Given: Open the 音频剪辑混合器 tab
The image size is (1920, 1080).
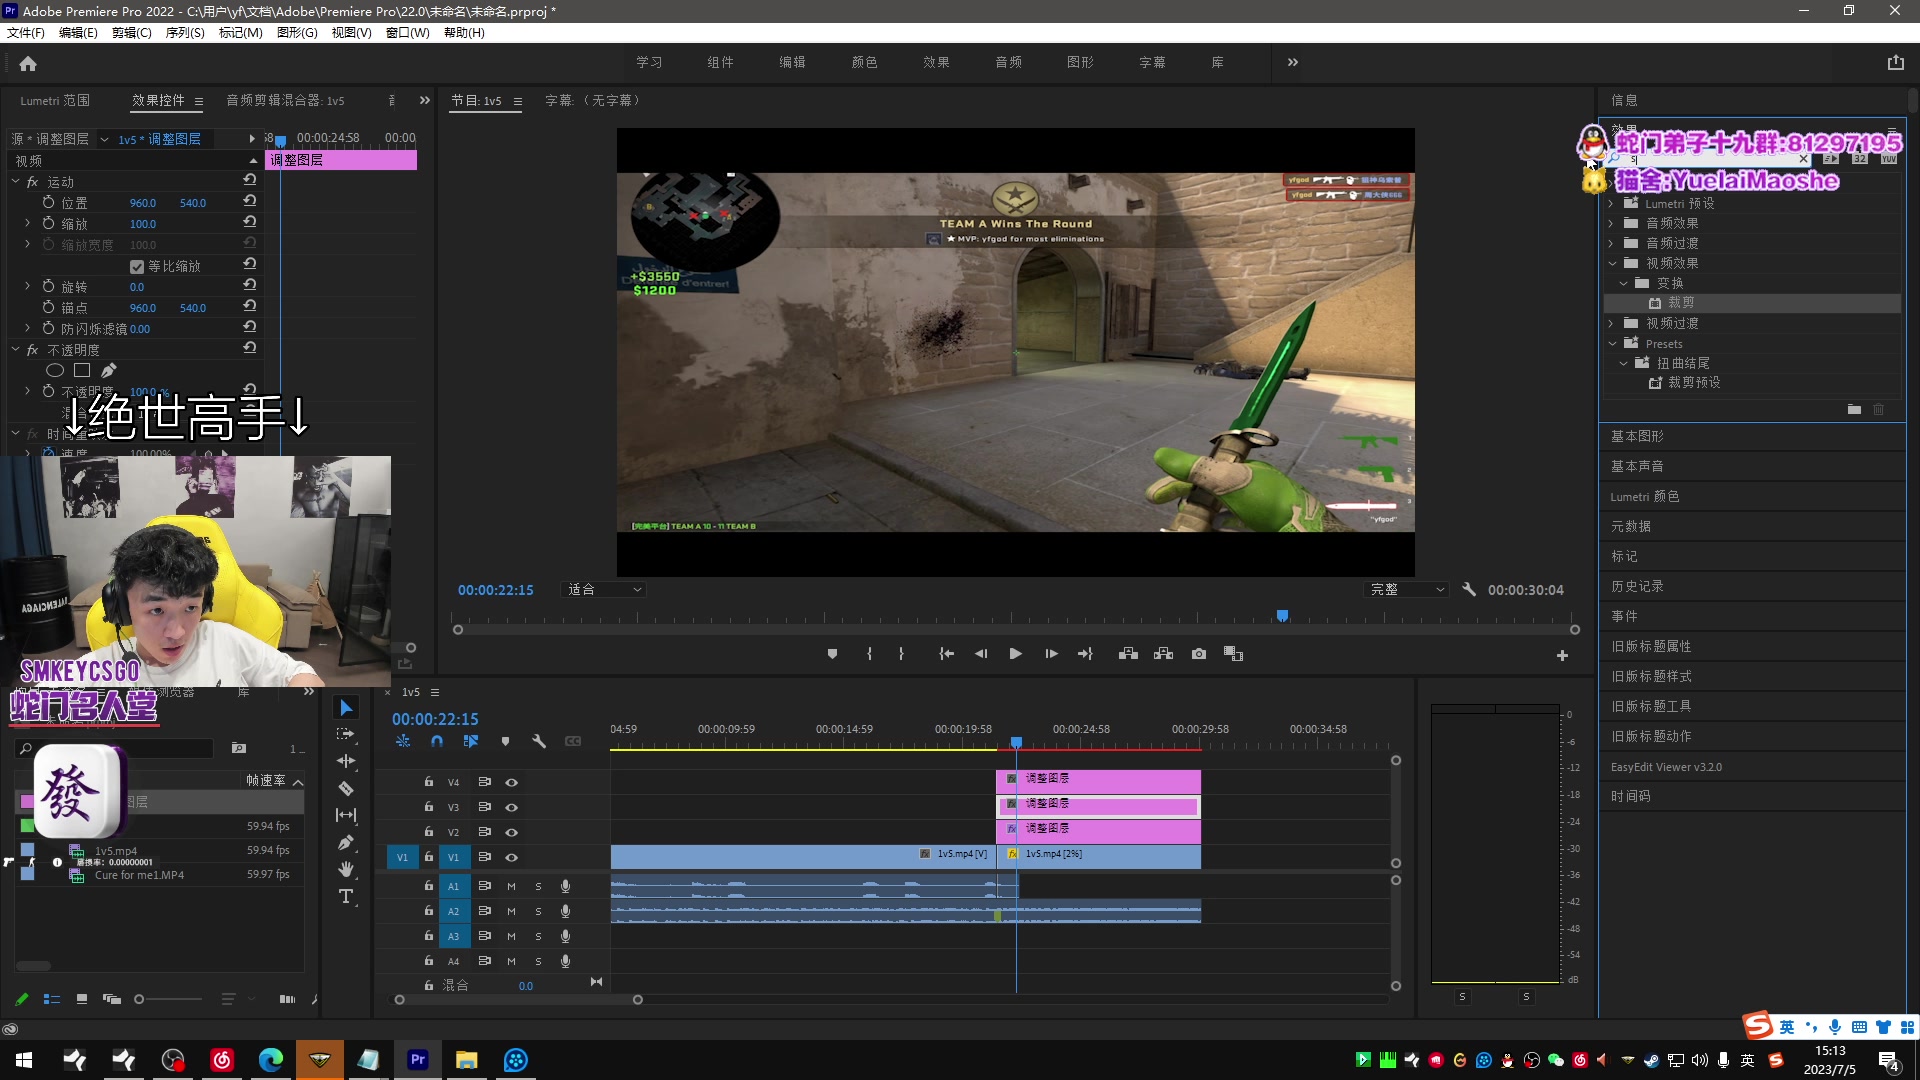Looking at the screenshot, I should pyautogui.click(x=285, y=101).
